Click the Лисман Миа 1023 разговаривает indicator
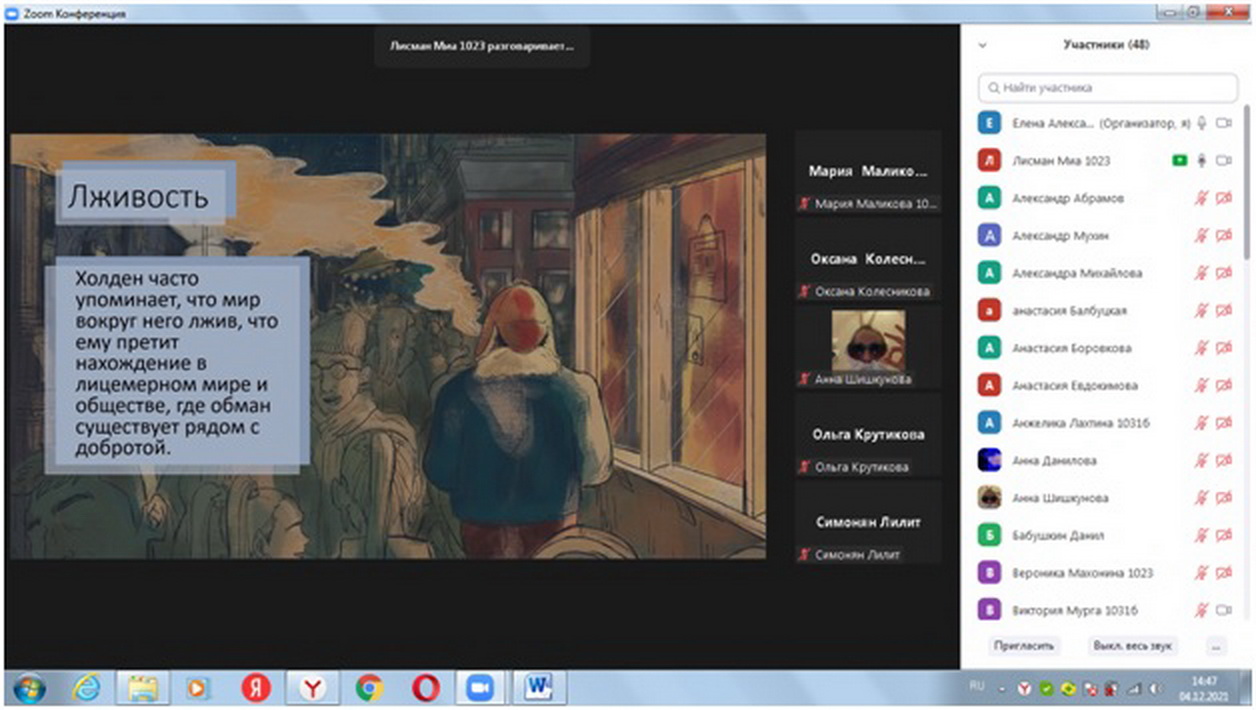The image size is (1256, 710). pos(482,46)
